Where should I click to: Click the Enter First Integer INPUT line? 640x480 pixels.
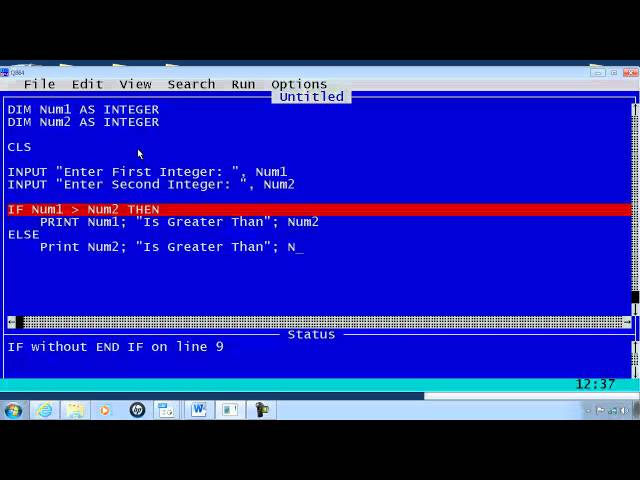pyautogui.click(x=147, y=172)
